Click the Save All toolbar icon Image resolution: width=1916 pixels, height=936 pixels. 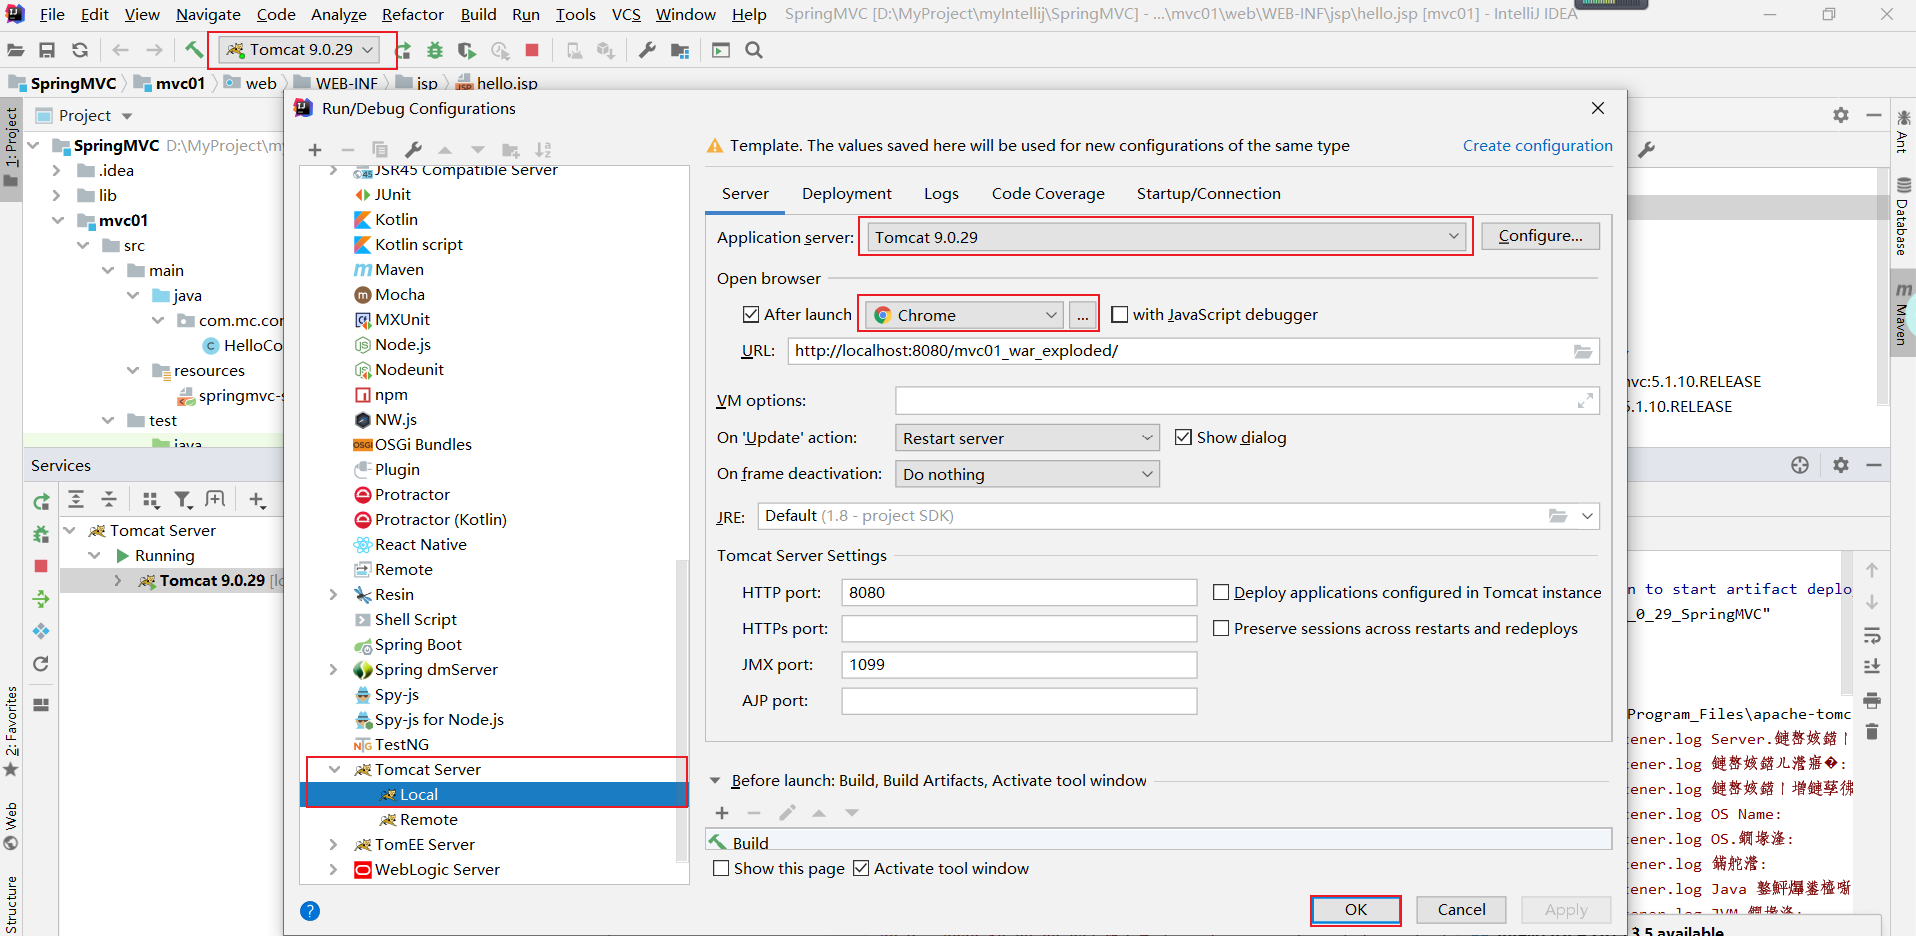[47, 50]
